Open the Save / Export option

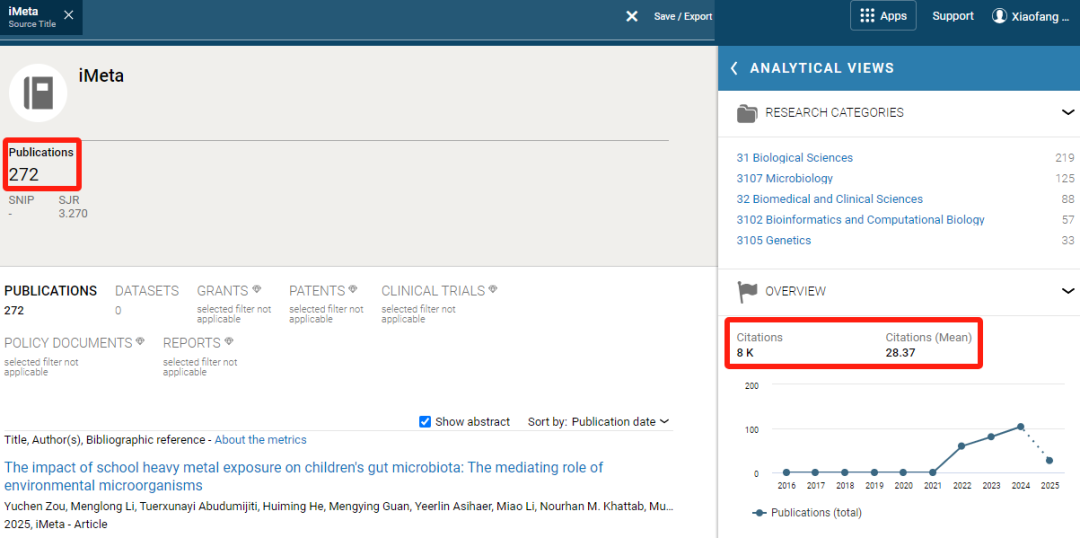(x=683, y=17)
